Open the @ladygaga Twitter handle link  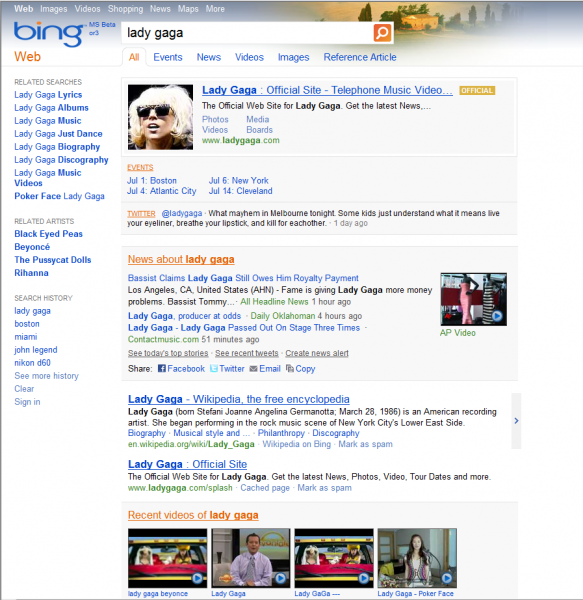click(182, 213)
